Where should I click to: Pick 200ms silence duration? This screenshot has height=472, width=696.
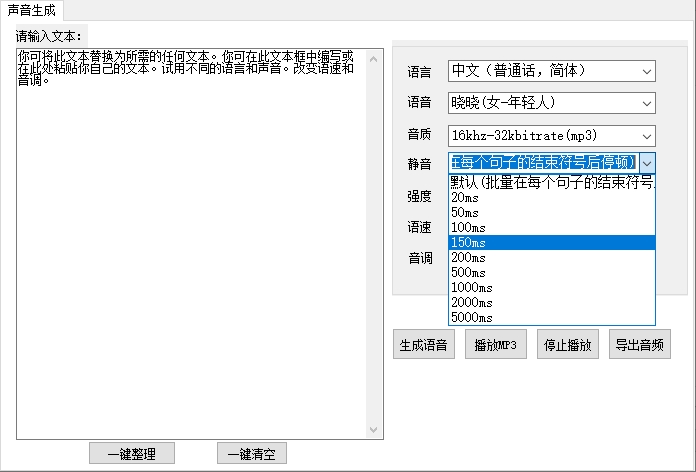[x=551, y=258]
